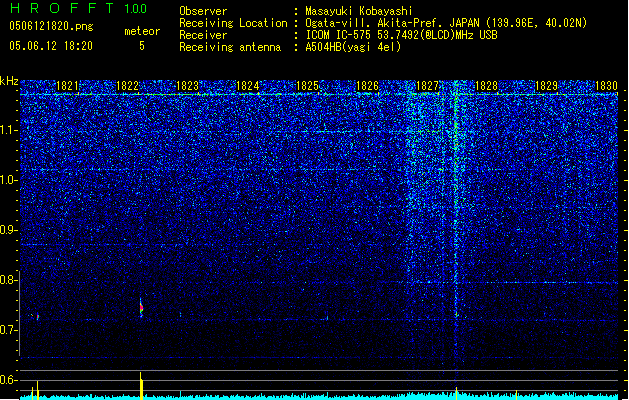The width and height of the screenshot is (629, 400).
Task: Click the 1825 time axis marker
Action: 307,86
